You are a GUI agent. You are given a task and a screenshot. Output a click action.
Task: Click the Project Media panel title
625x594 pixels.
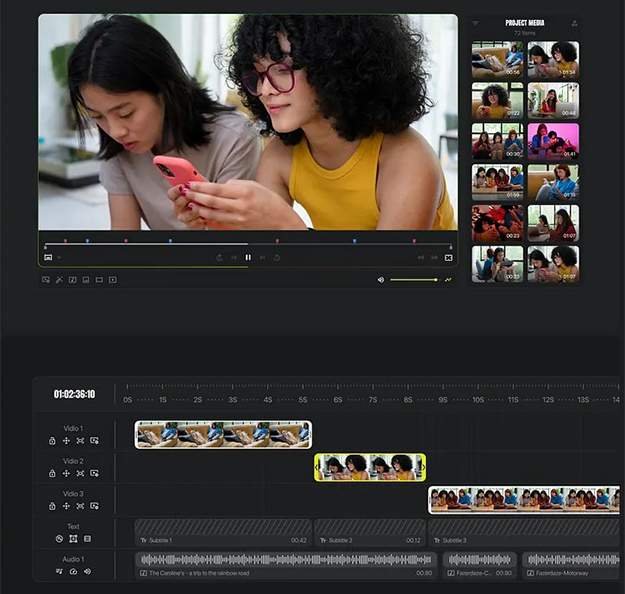(x=524, y=23)
